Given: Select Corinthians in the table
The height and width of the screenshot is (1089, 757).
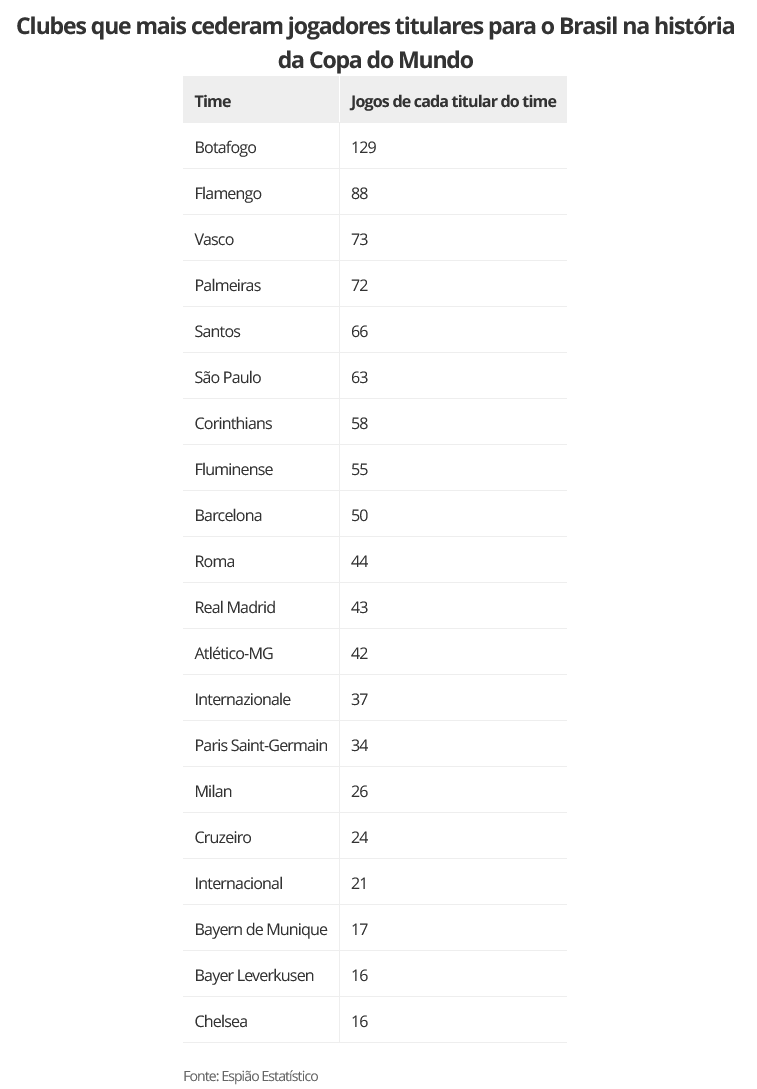Looking at the screenshot, I should click(233, 423).
